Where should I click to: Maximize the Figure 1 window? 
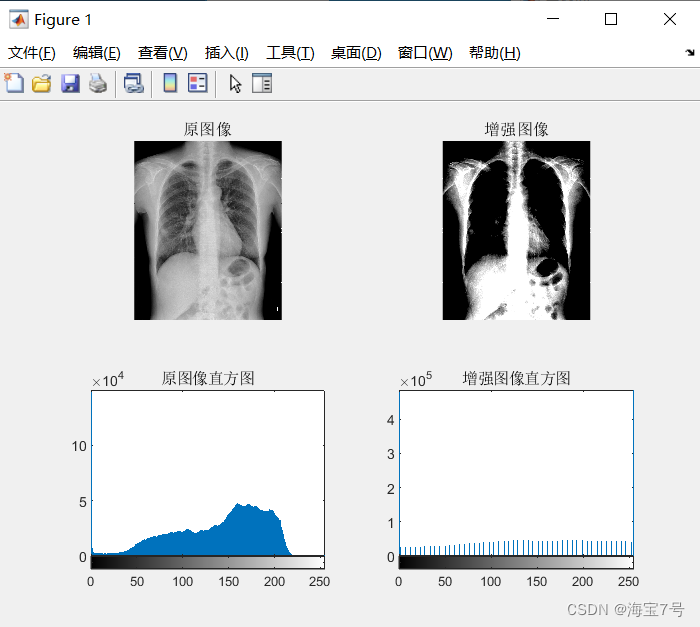611,19
